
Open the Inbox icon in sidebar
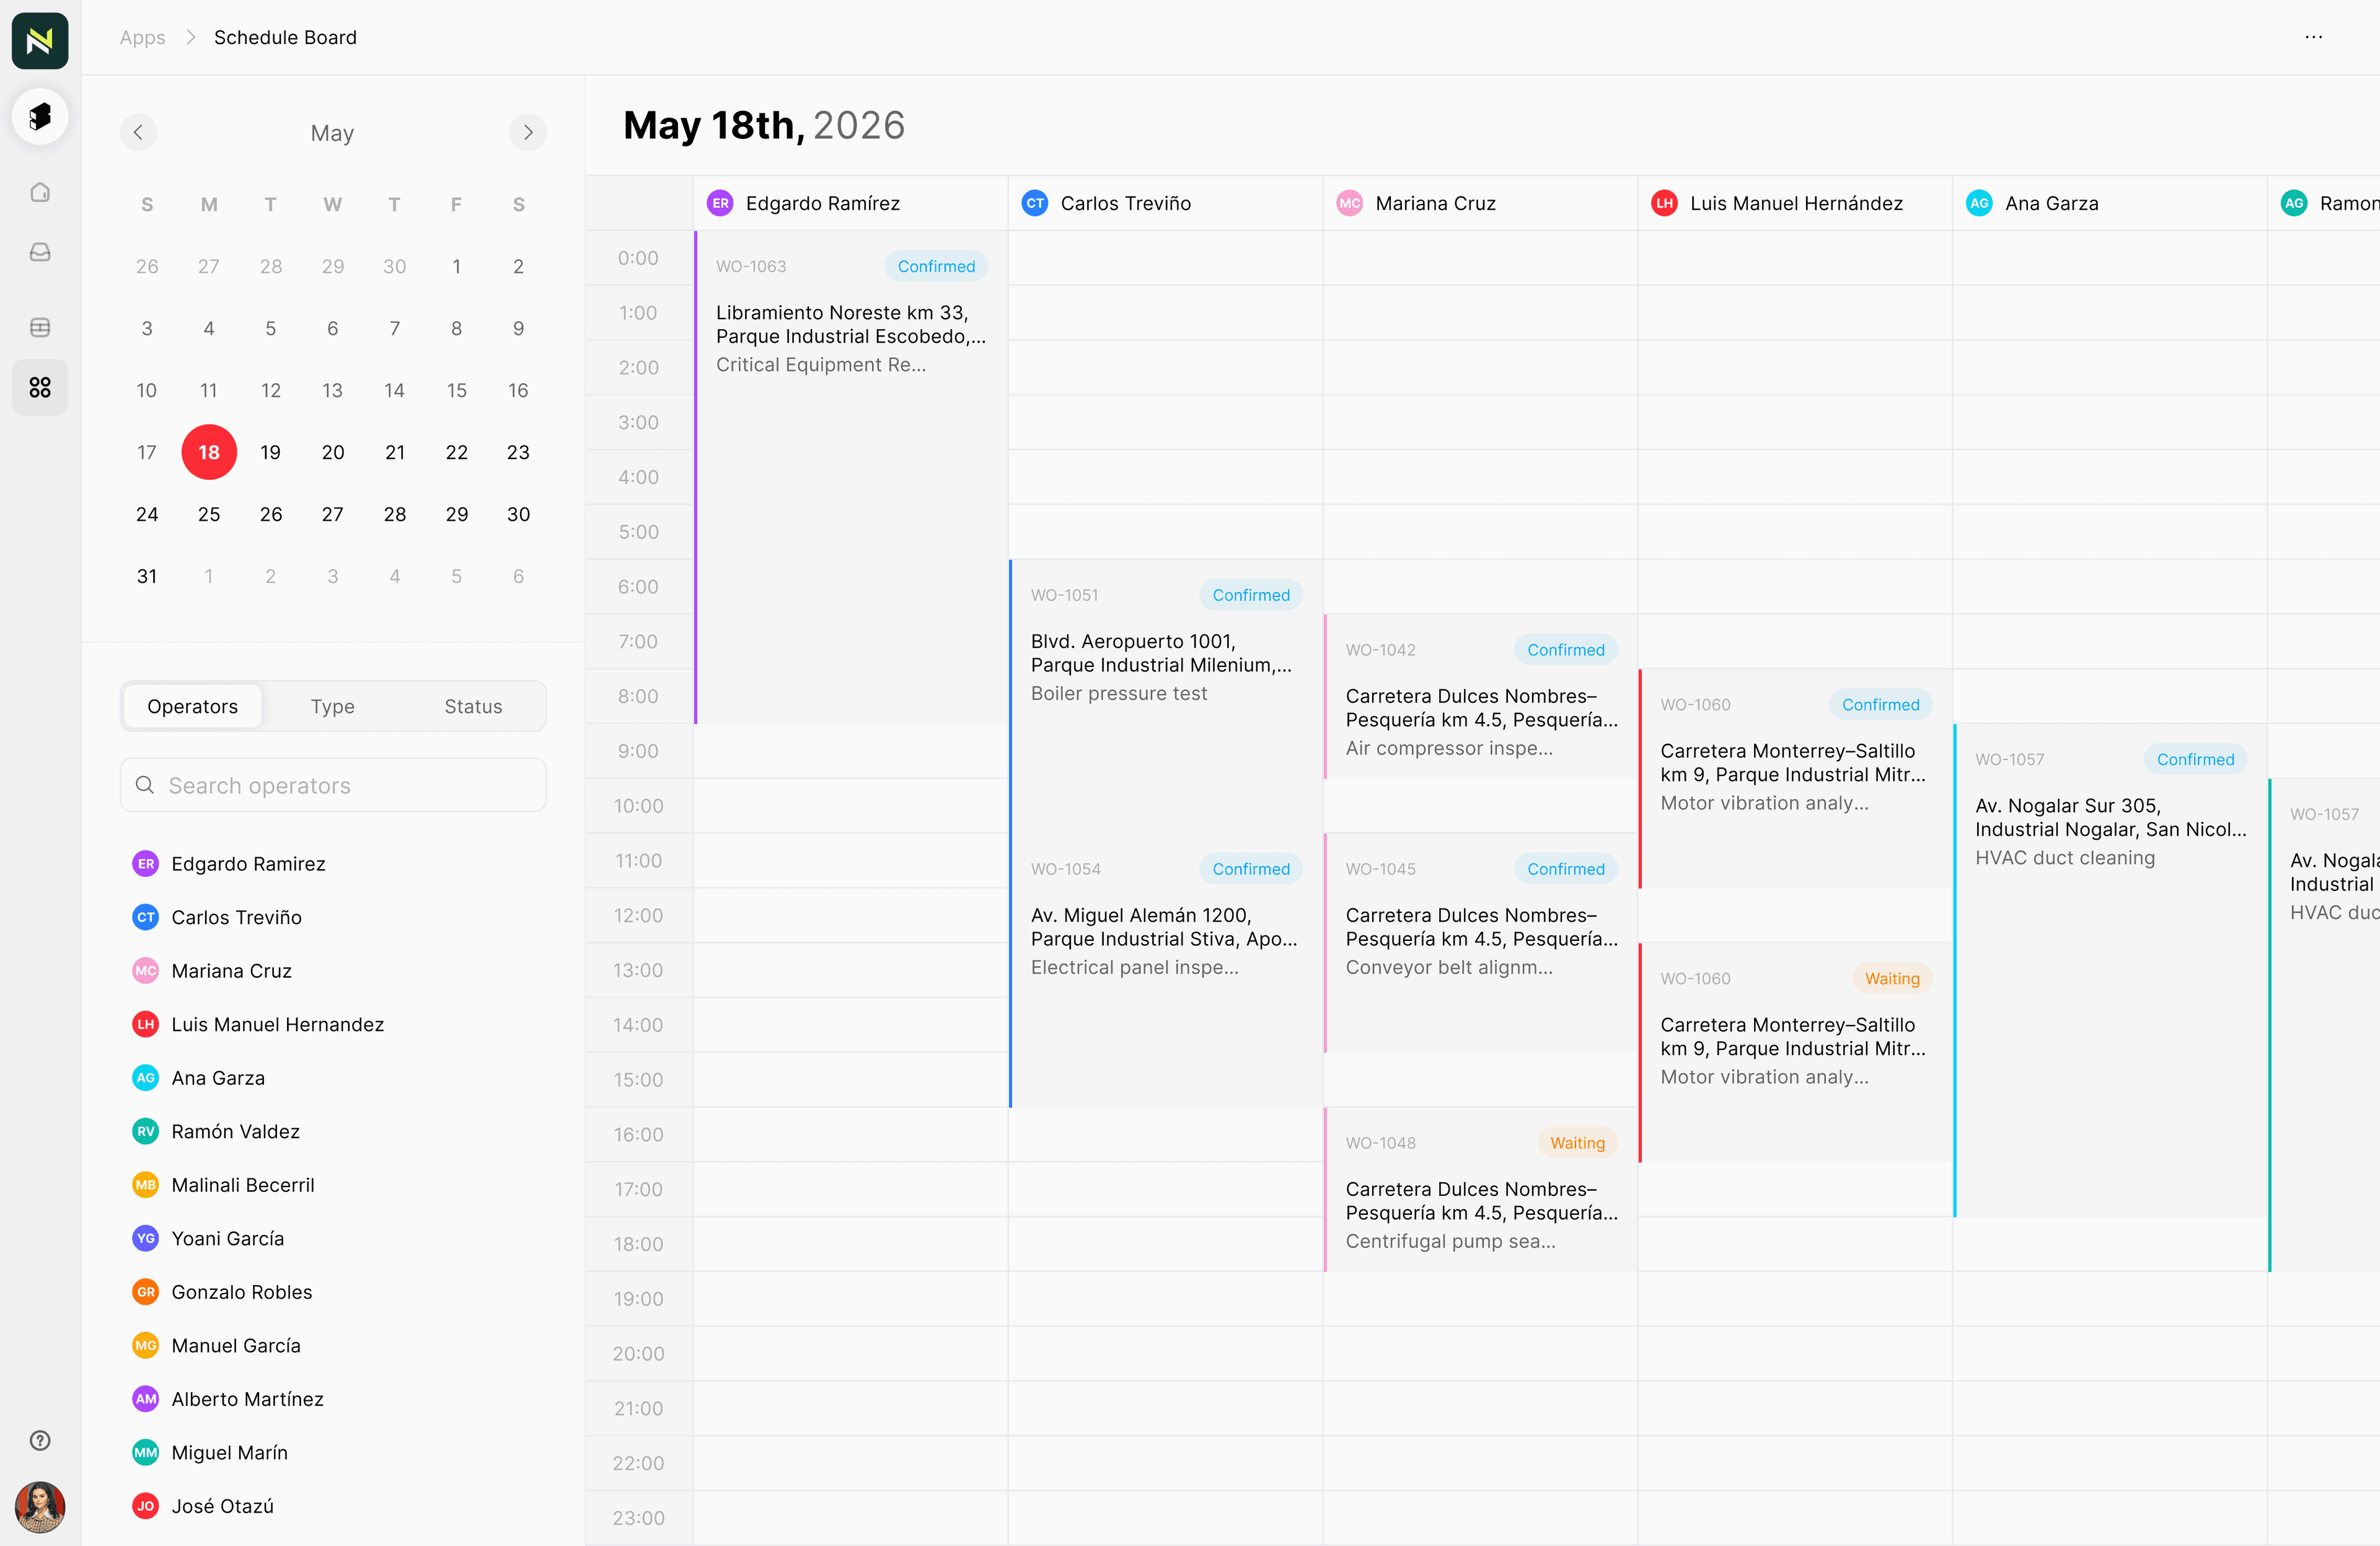(x=40, y=252)
